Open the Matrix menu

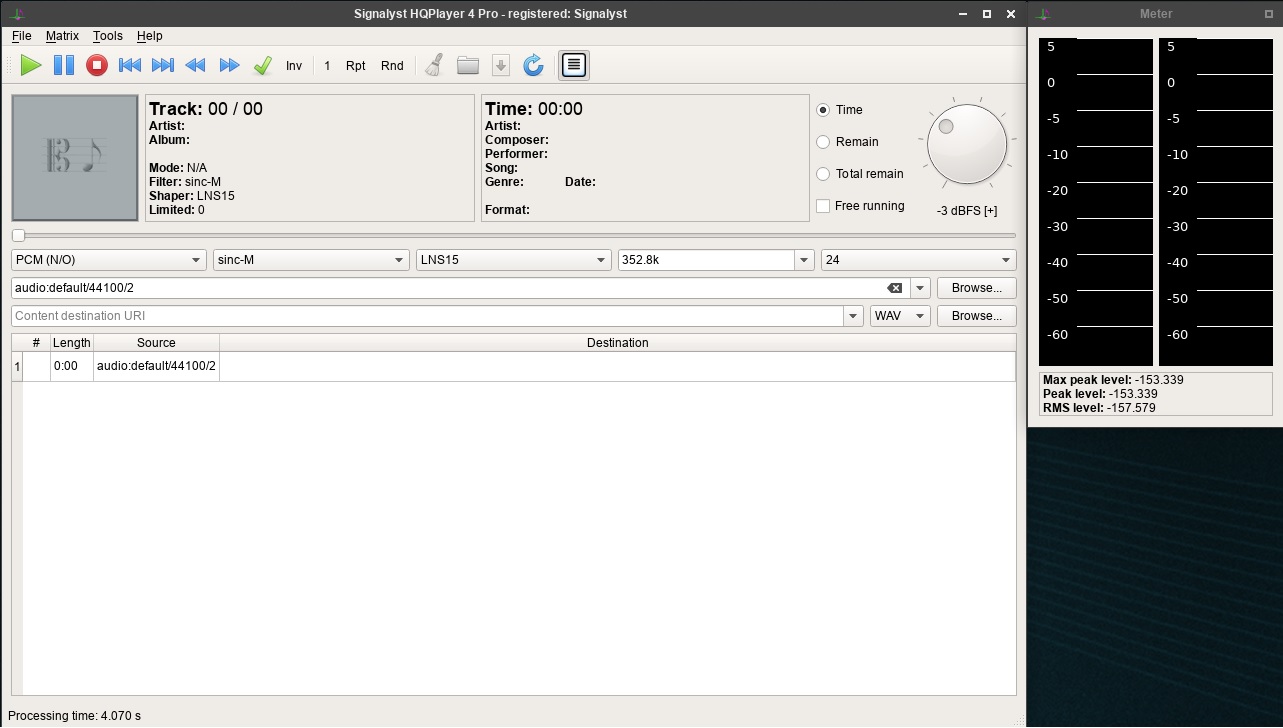click(x=62, y=36)
